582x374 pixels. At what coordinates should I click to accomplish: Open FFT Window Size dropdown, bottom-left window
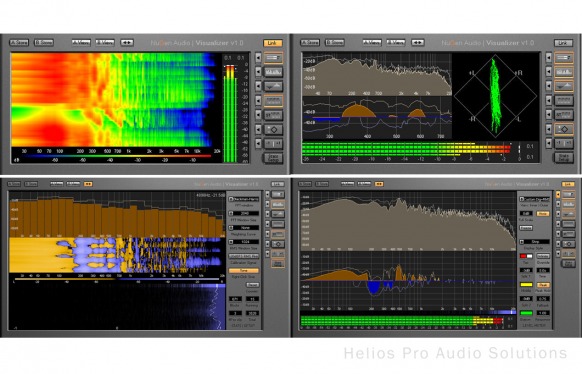[x=244, y=213]
